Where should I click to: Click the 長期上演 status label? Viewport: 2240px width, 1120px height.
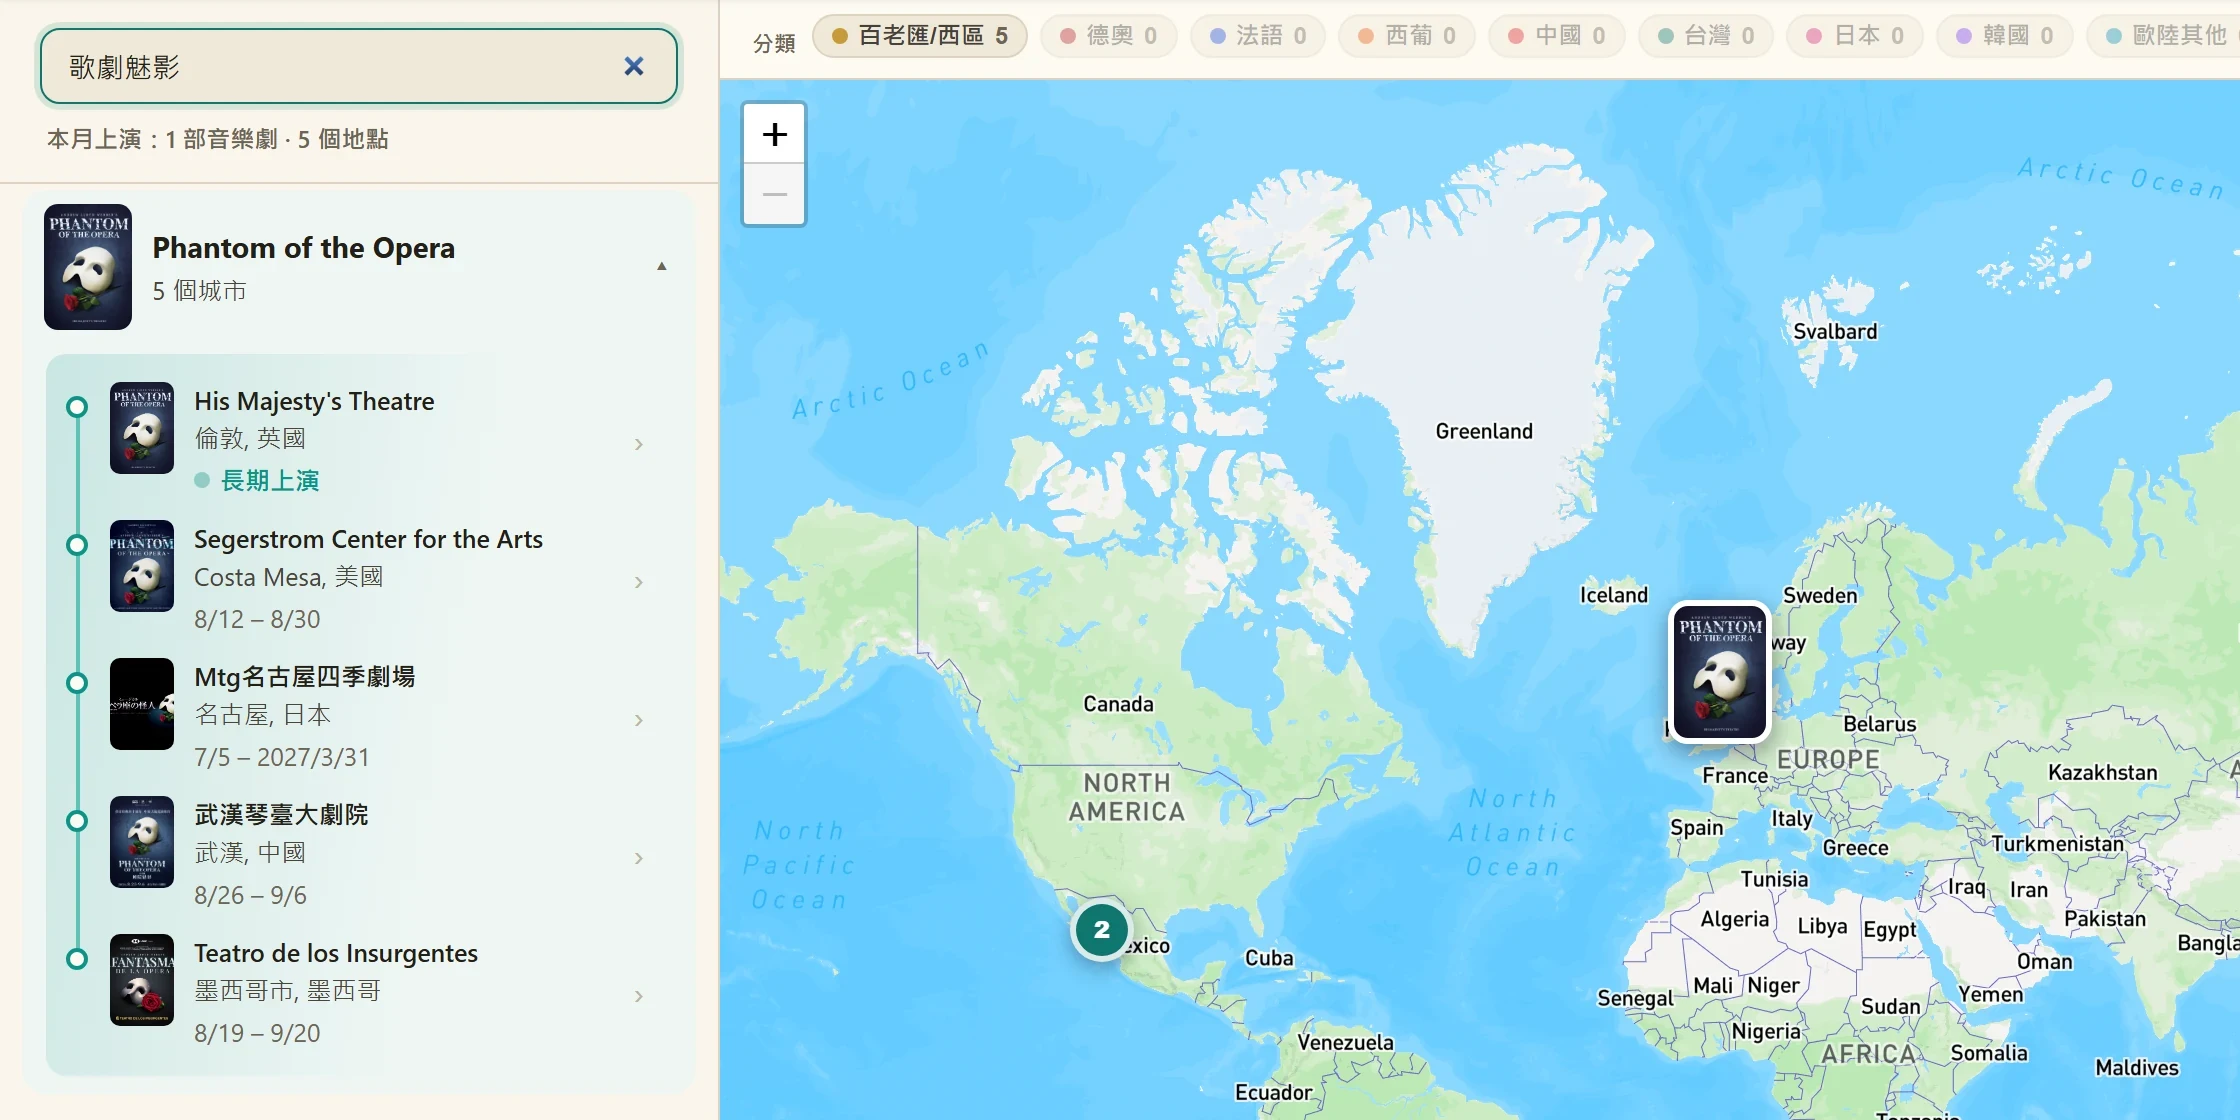pos(270,481)
